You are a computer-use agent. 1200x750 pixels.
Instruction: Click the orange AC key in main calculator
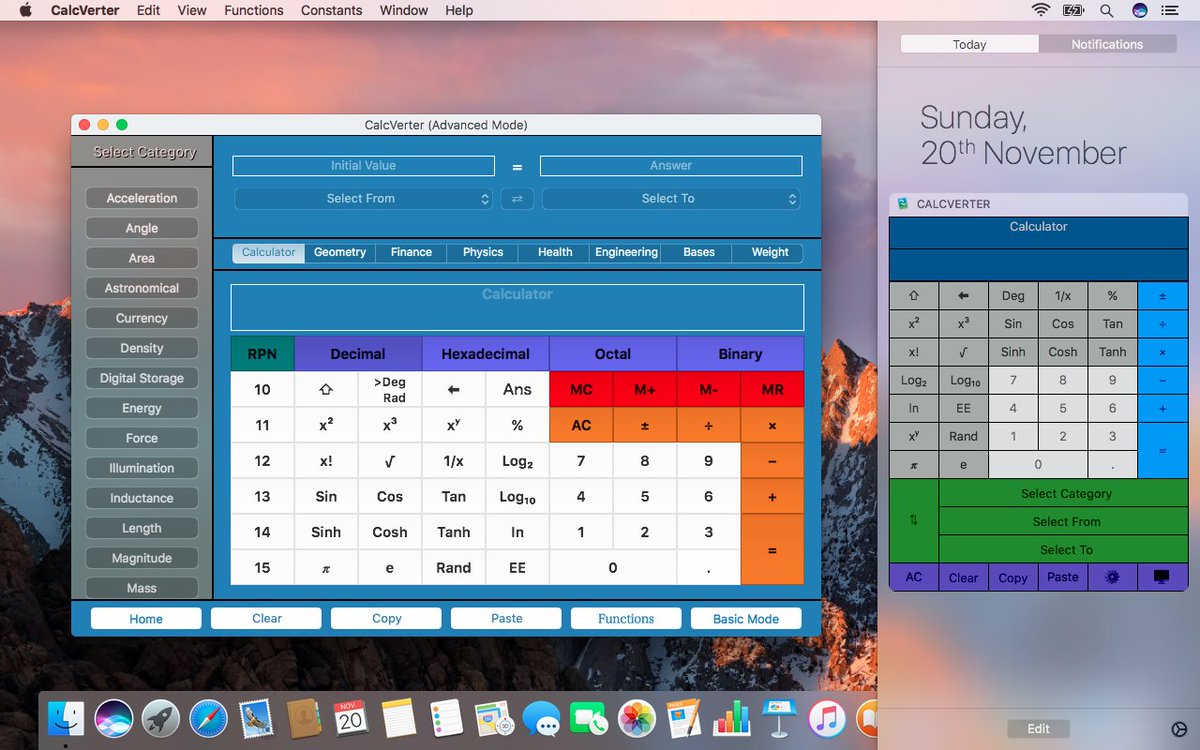[581, 425]
